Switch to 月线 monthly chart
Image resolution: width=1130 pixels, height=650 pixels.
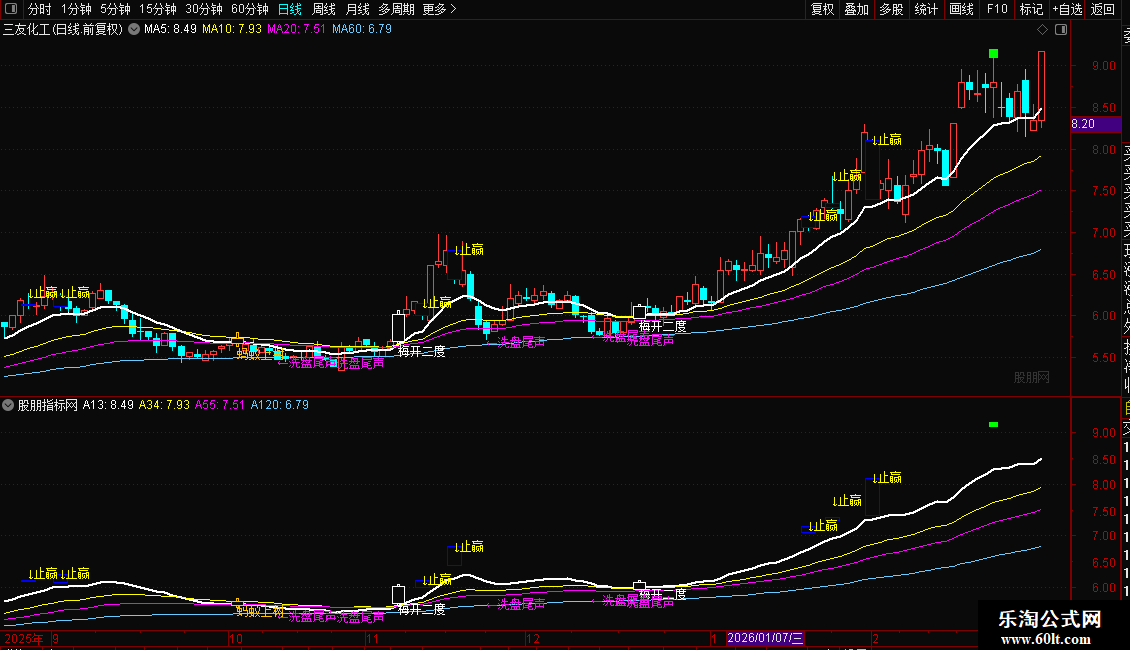pyautogui.click(x=357, y=9)
